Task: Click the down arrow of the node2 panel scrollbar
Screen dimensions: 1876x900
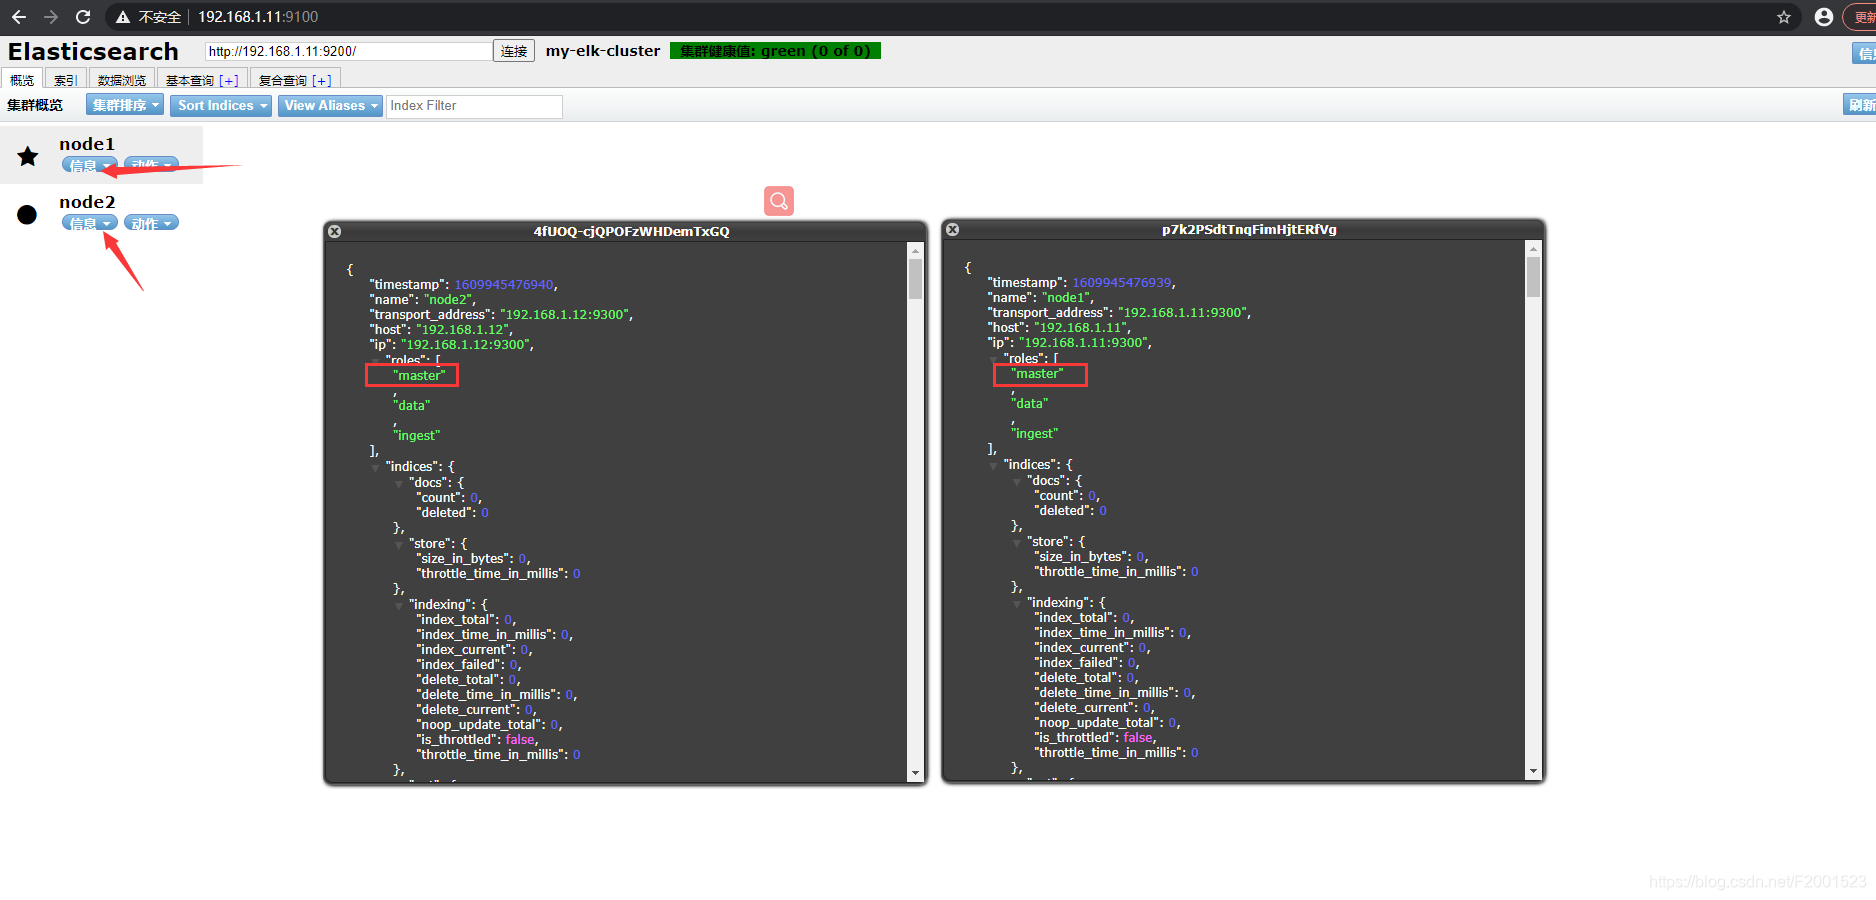Action: click(915, 773)
